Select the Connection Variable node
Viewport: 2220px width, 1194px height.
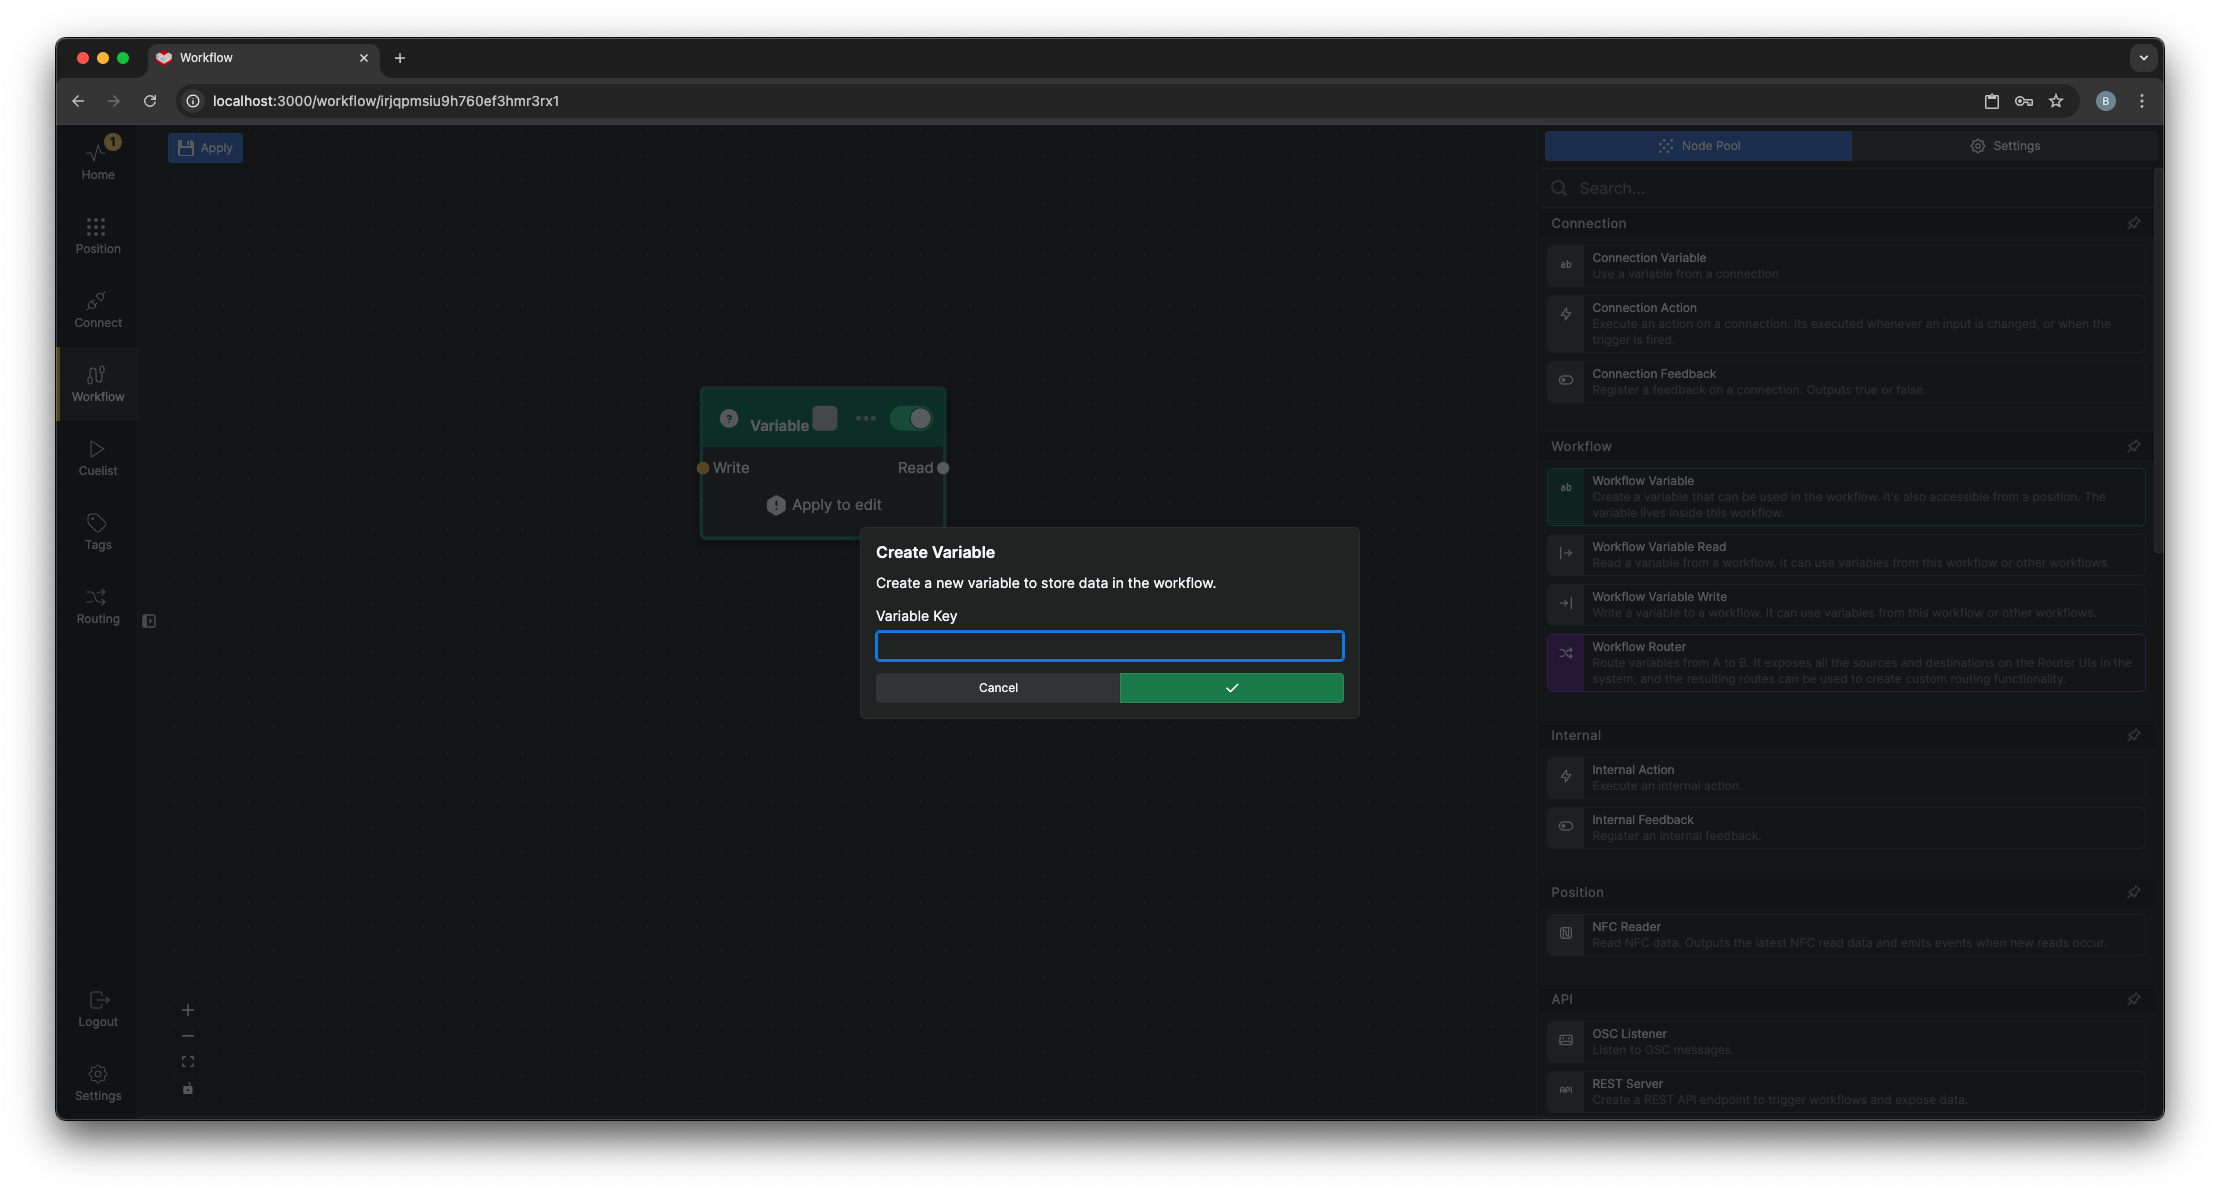1846,266
